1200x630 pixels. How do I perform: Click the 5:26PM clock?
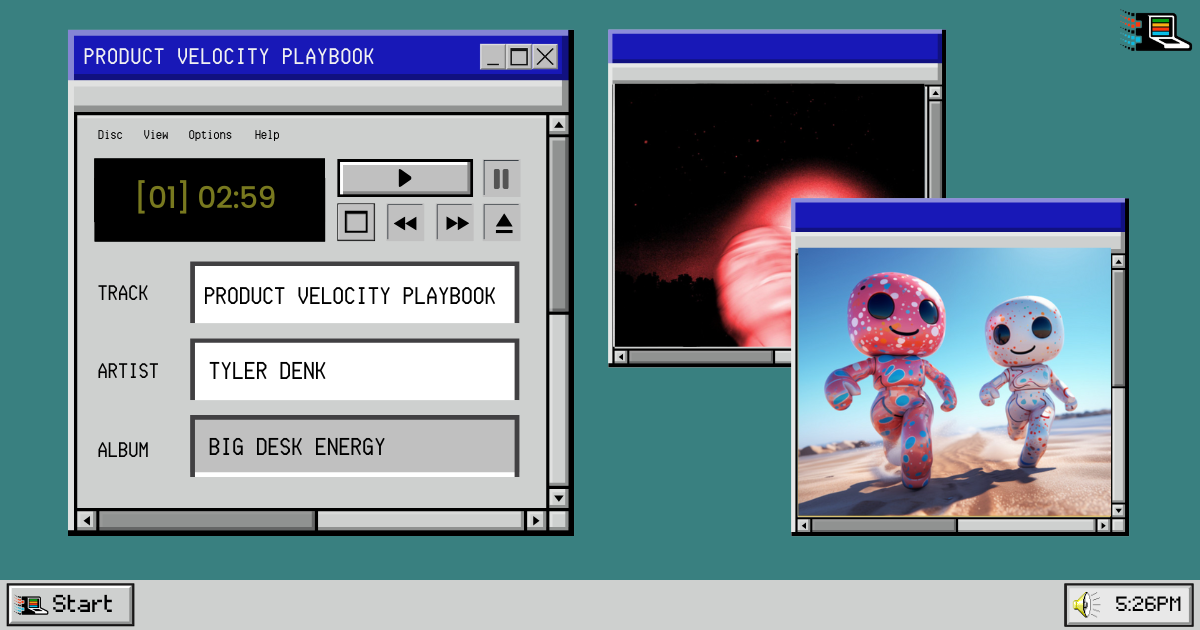pyautogui.click(x=1148, y=604)
